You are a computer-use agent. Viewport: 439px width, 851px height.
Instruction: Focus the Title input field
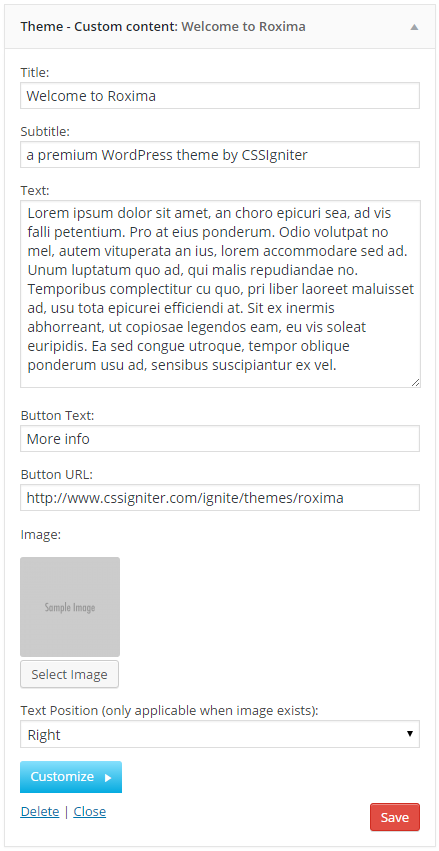(x=220, y=96)
